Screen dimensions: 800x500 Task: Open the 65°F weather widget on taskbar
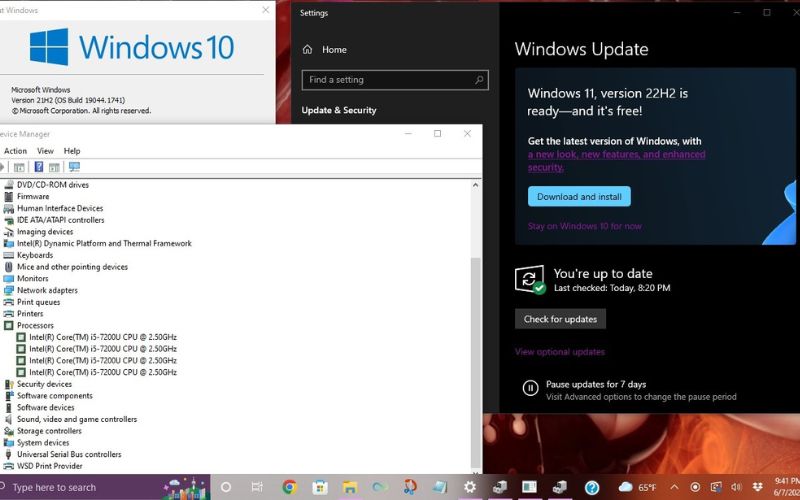click(x=637, y=487)
